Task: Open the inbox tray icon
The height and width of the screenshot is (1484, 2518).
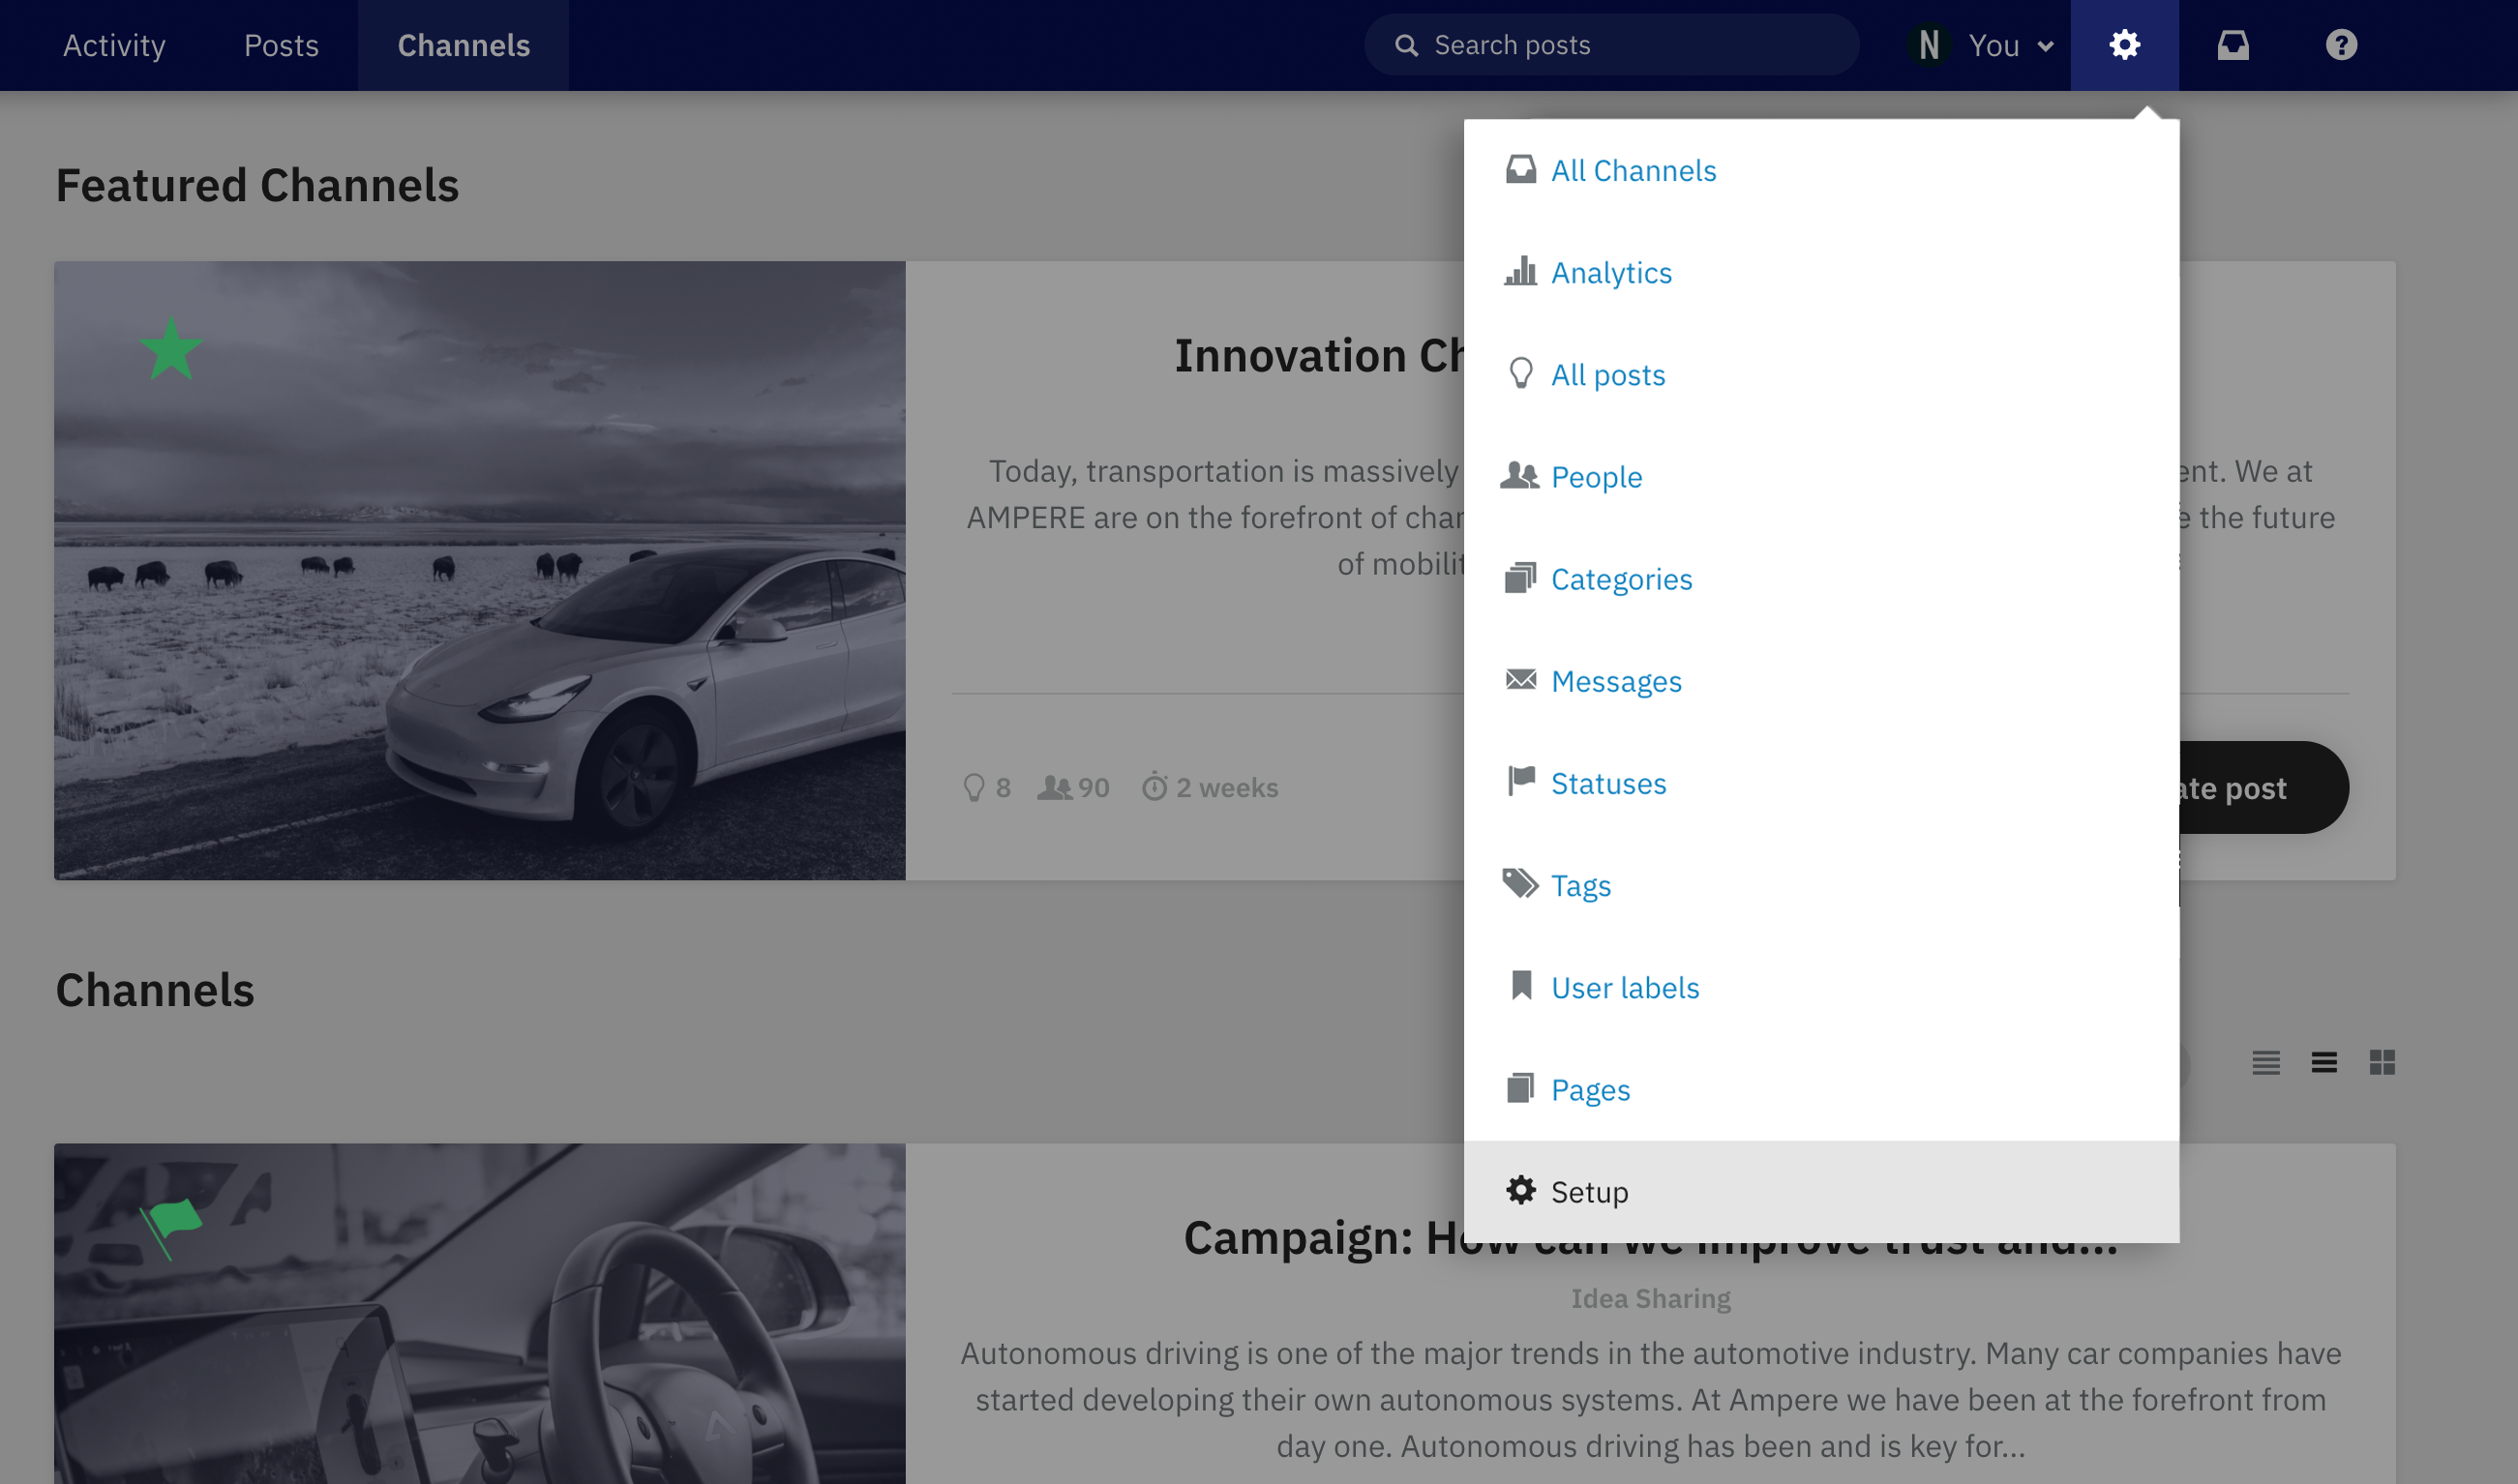Action: click(2233, 45)
